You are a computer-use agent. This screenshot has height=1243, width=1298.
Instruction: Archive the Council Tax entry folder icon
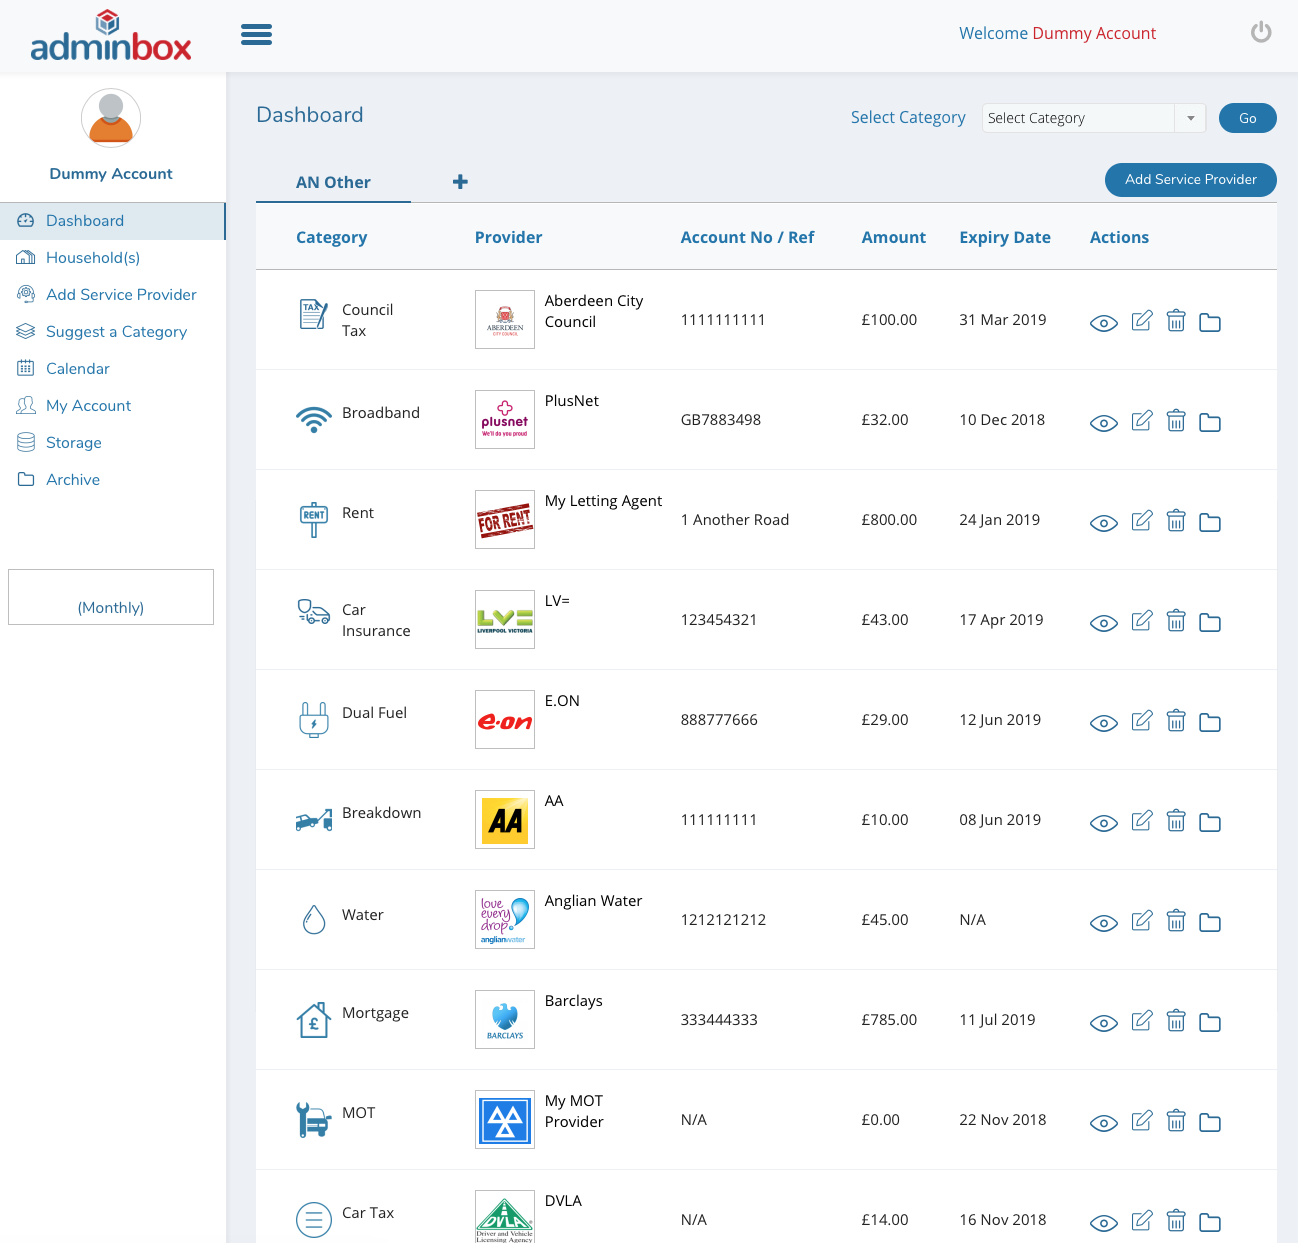(x=1210, y=322)
